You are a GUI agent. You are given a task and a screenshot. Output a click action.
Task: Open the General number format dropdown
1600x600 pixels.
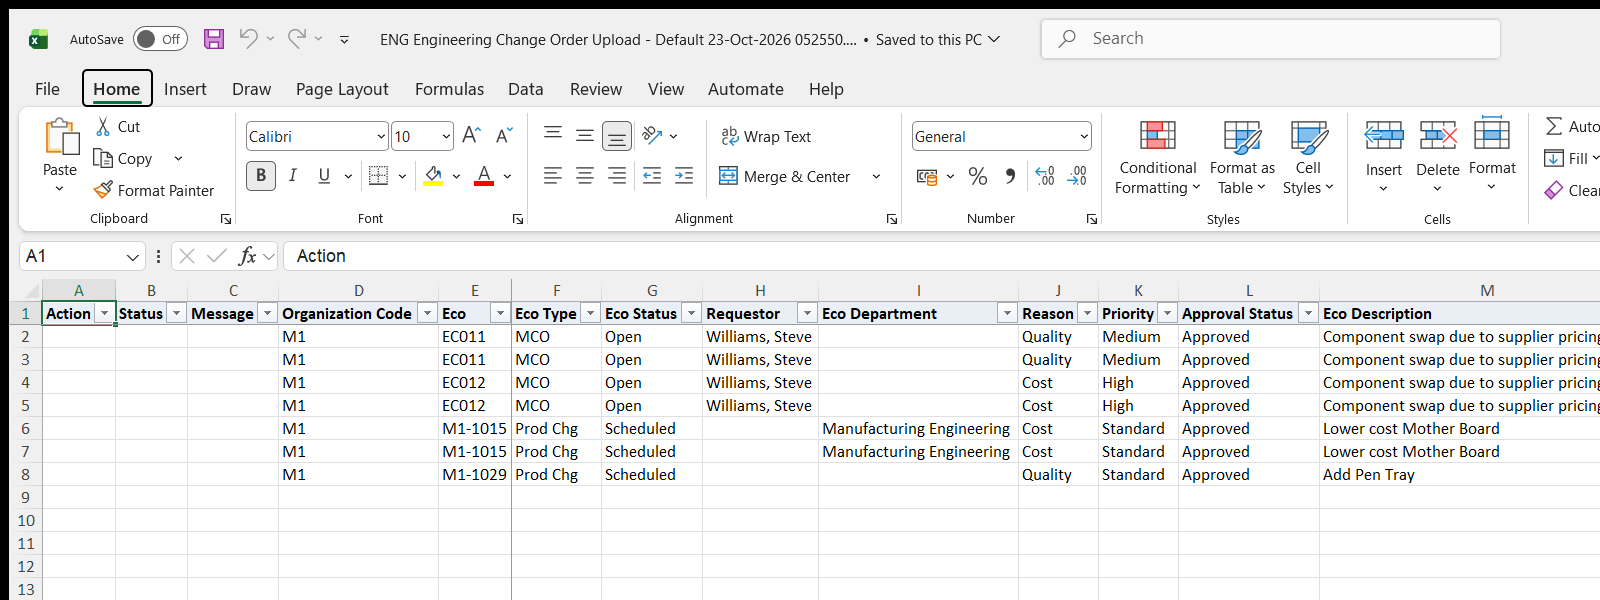[x=1084, y=136]
